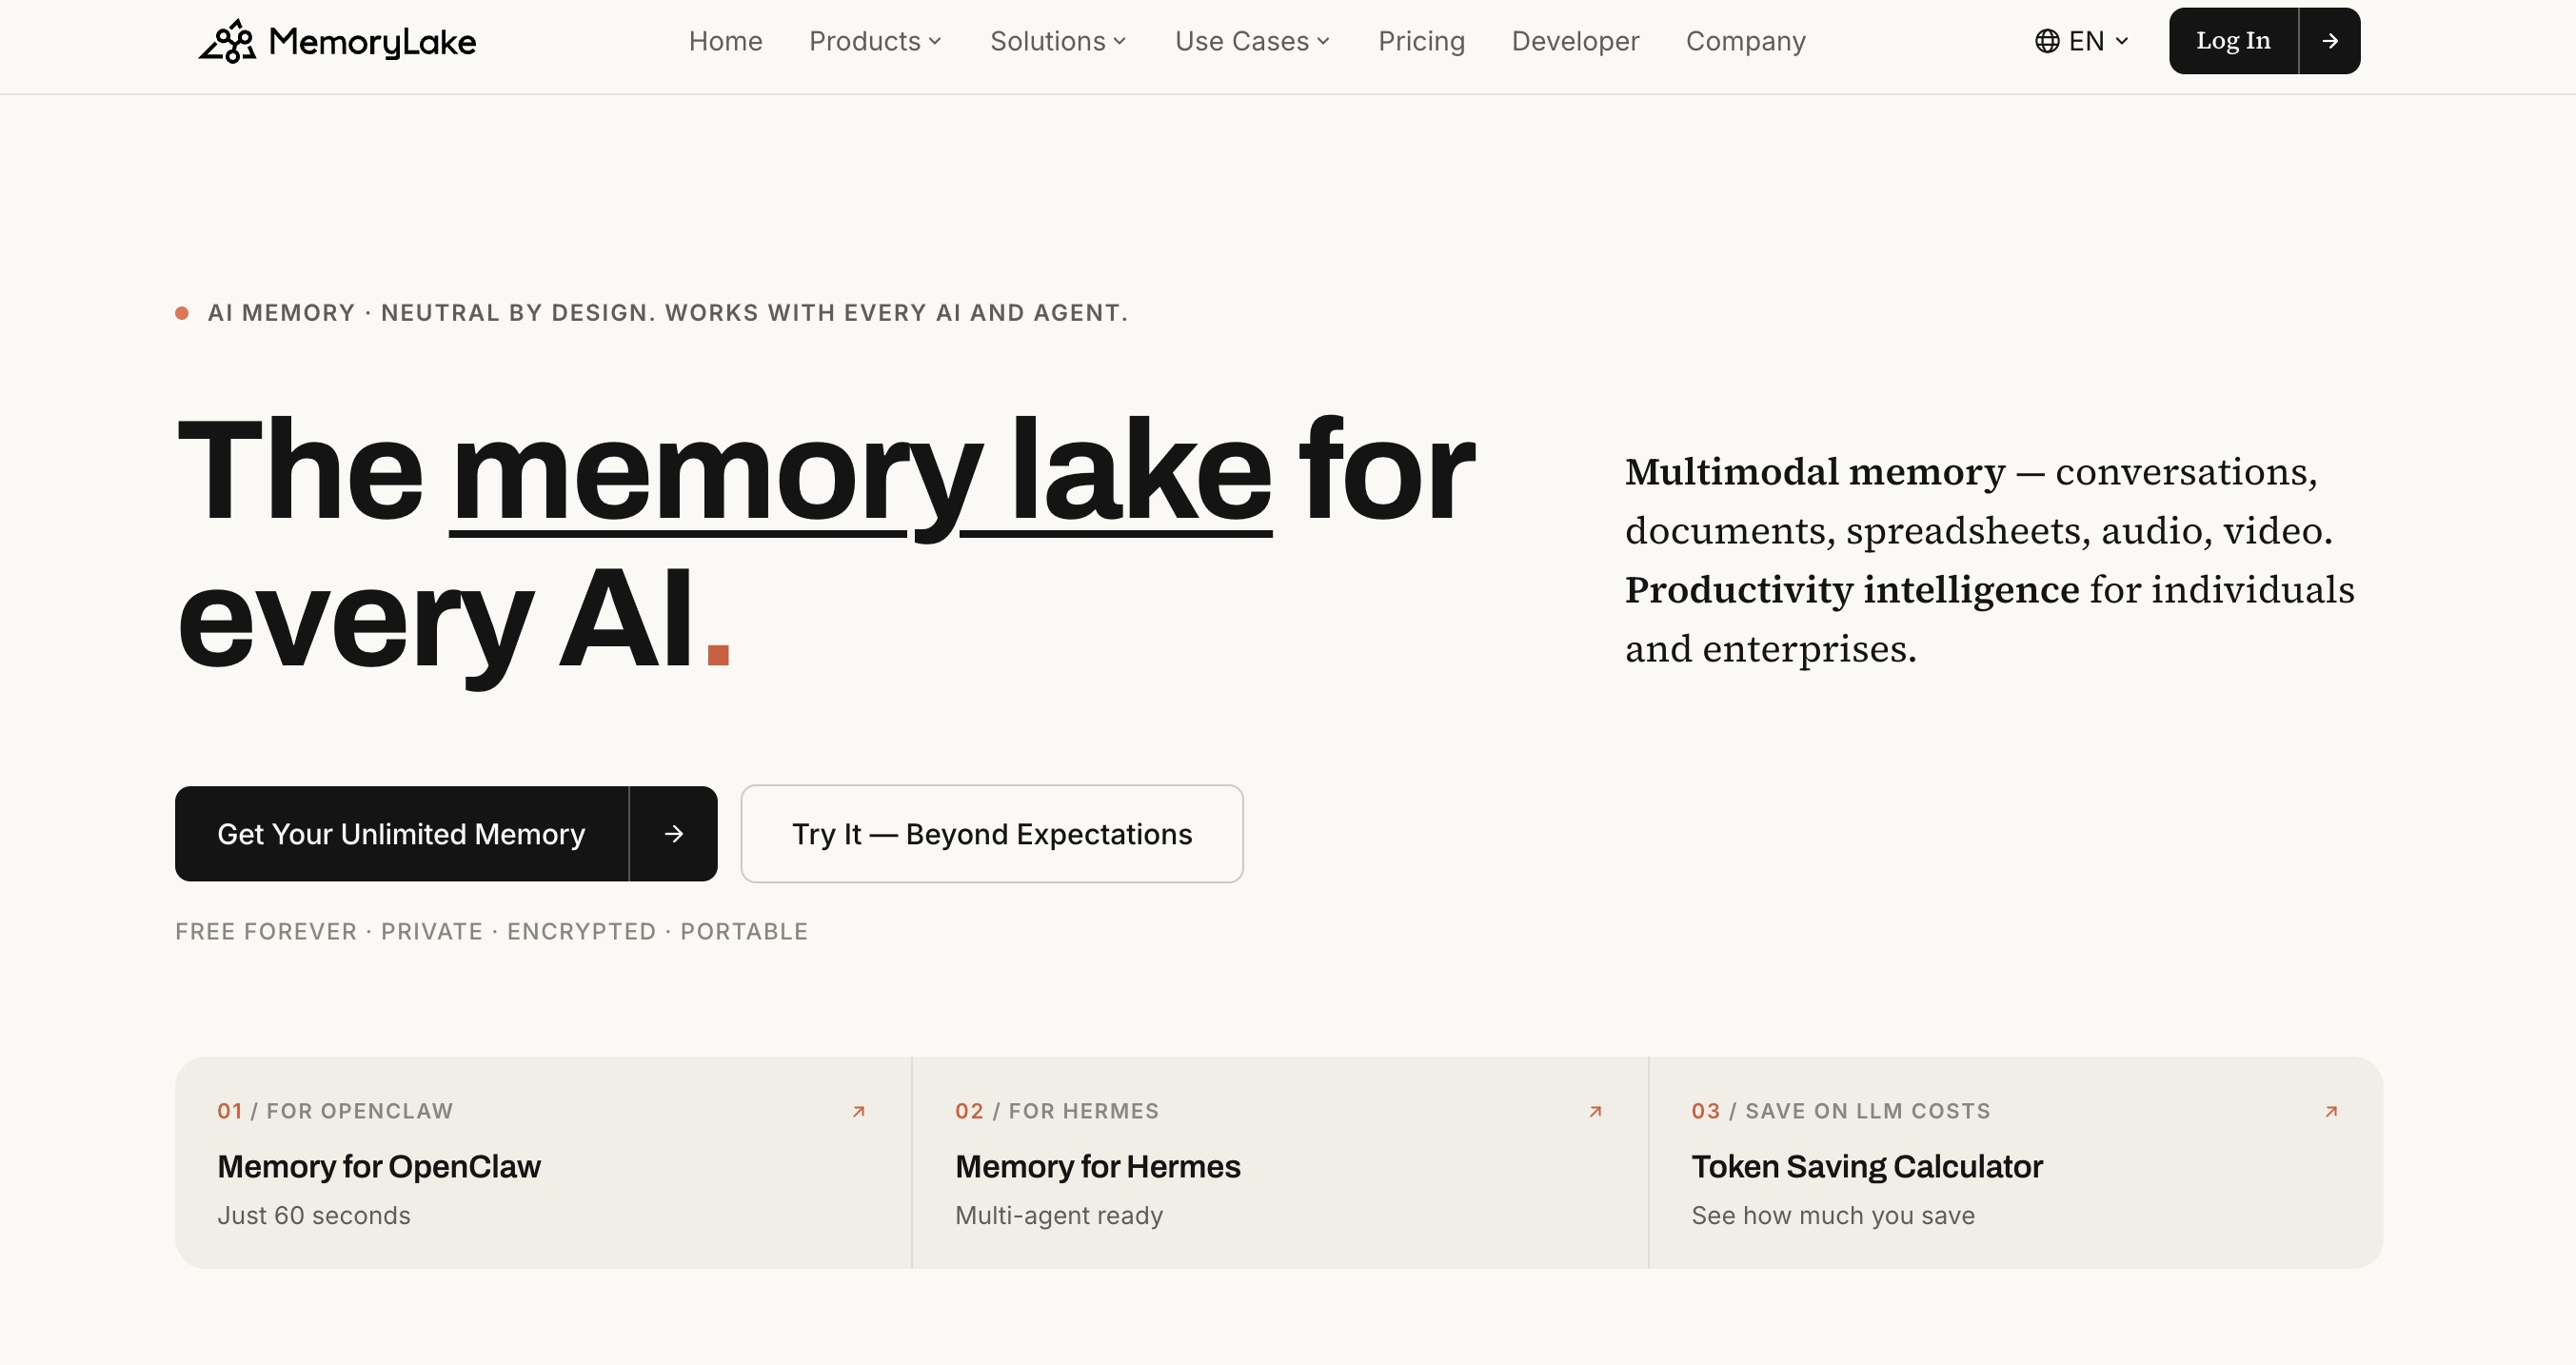Expand the Solutions dropdown chevron
This screenshot has width=2576, height=1365.
(1120, 42)
